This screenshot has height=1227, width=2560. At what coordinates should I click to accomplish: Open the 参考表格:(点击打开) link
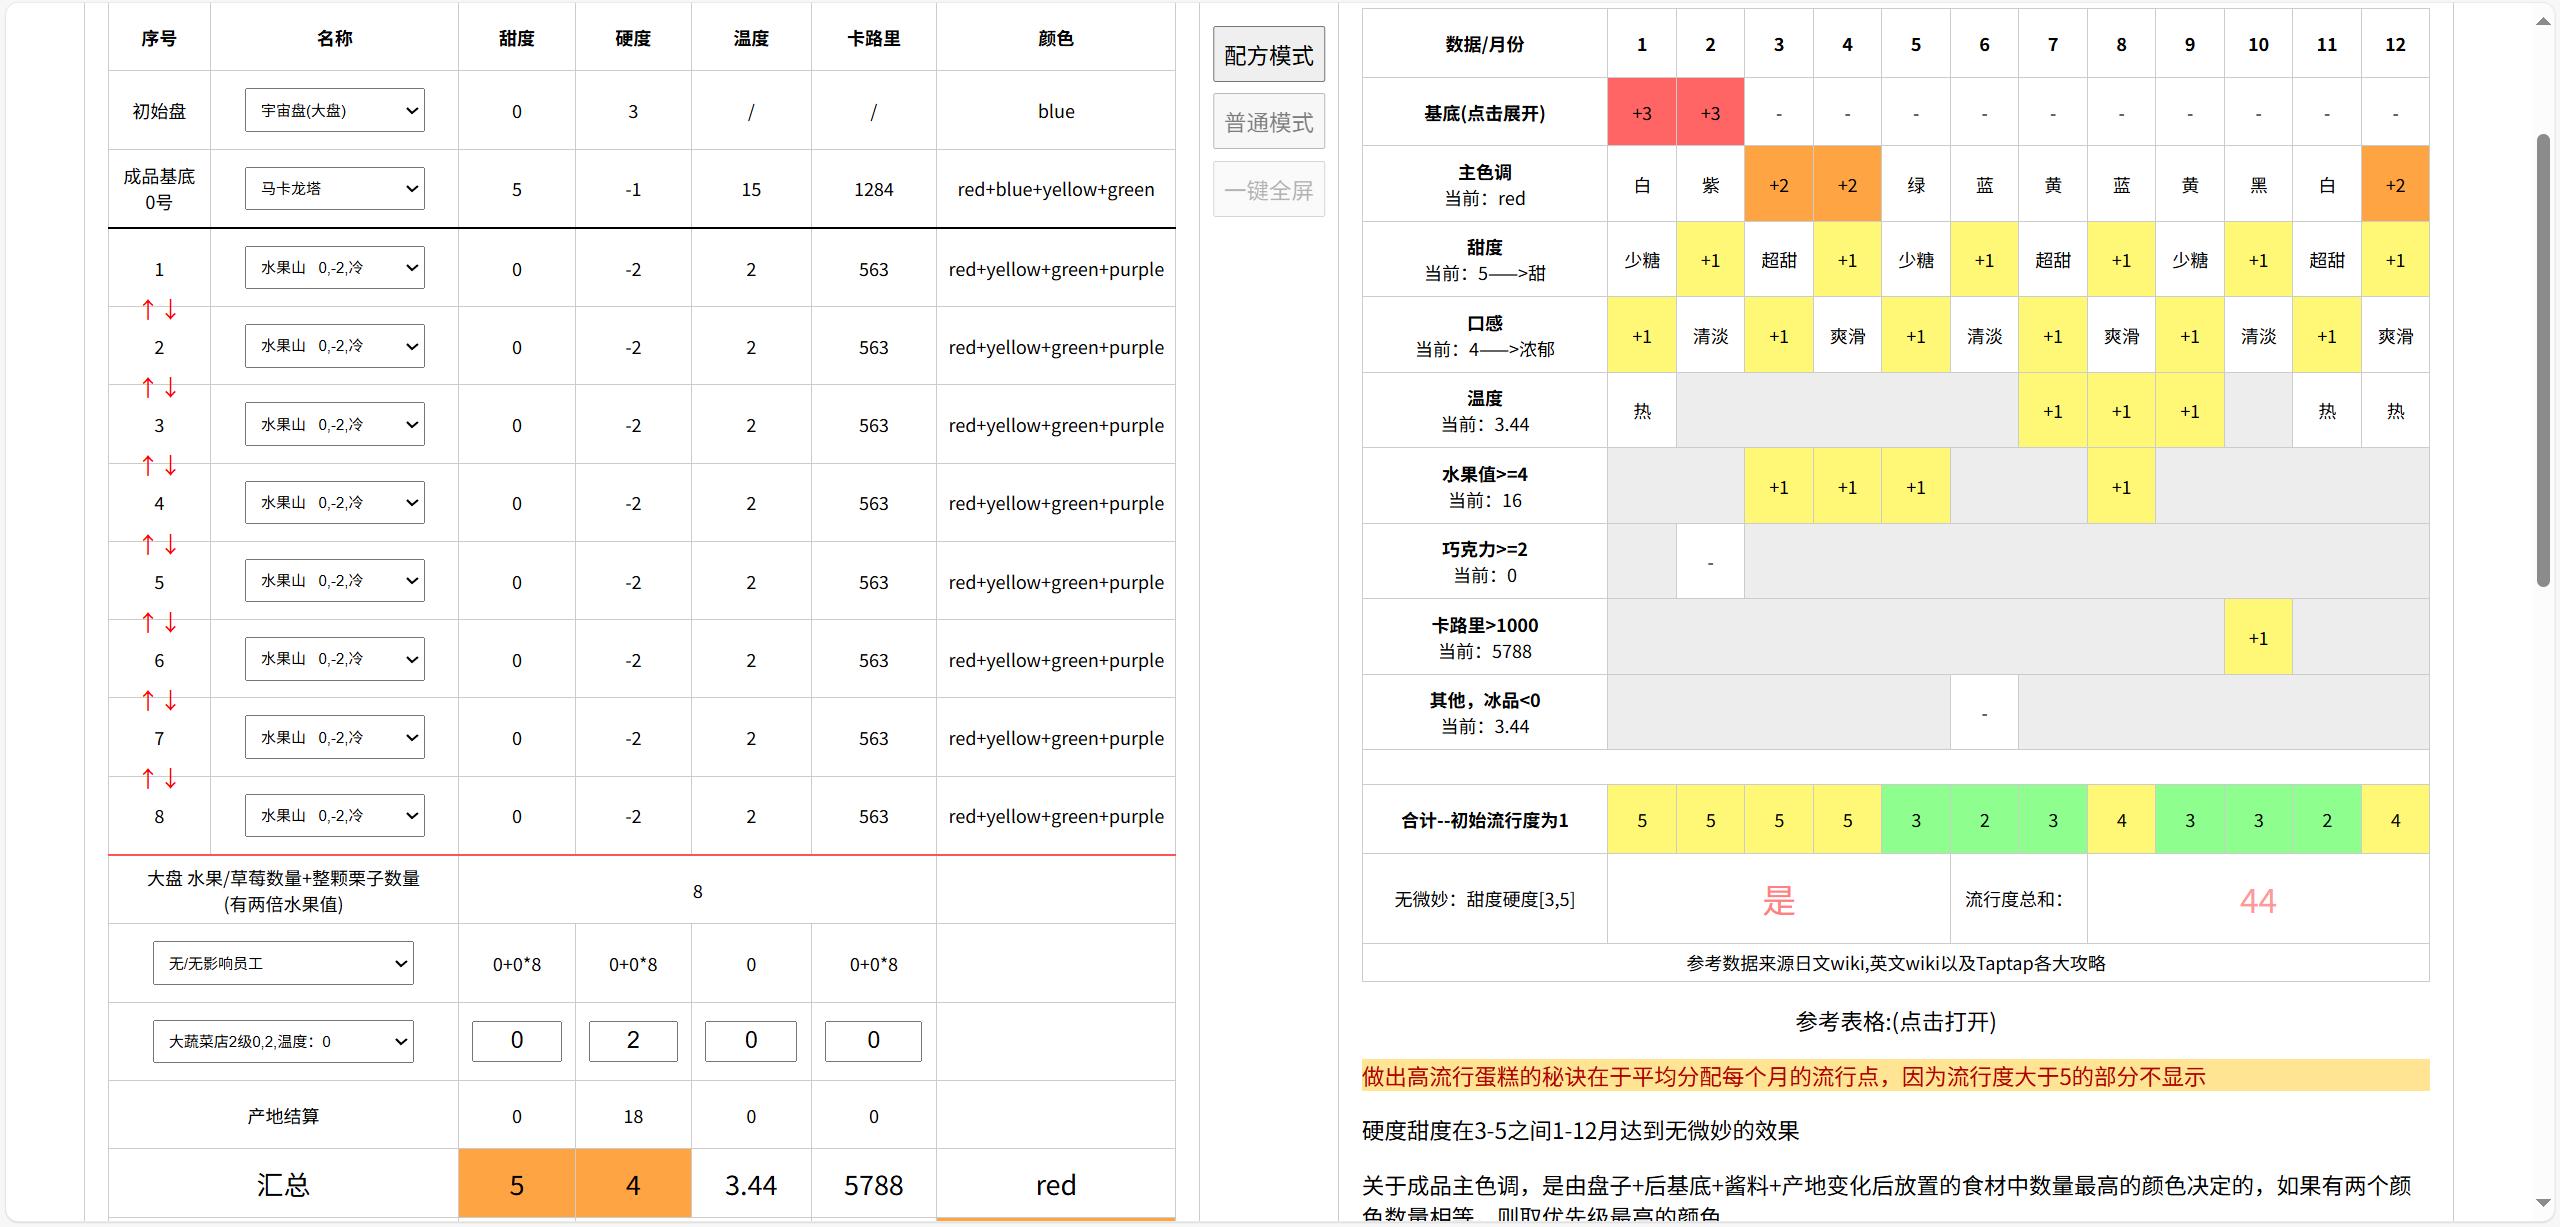[1896, 1022]
